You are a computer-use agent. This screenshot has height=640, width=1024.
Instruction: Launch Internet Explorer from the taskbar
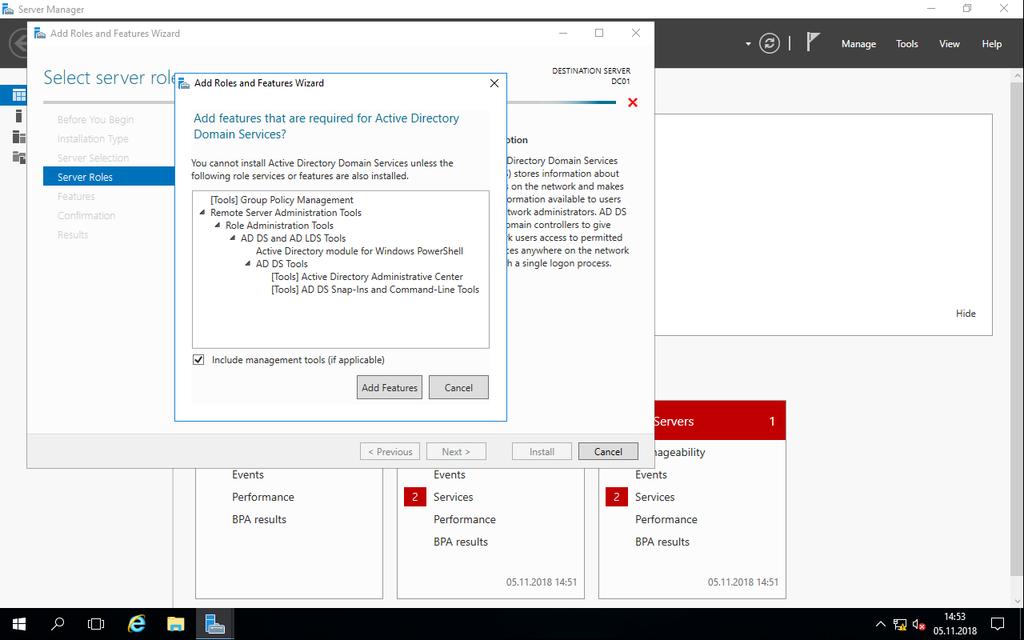[136, 624]
